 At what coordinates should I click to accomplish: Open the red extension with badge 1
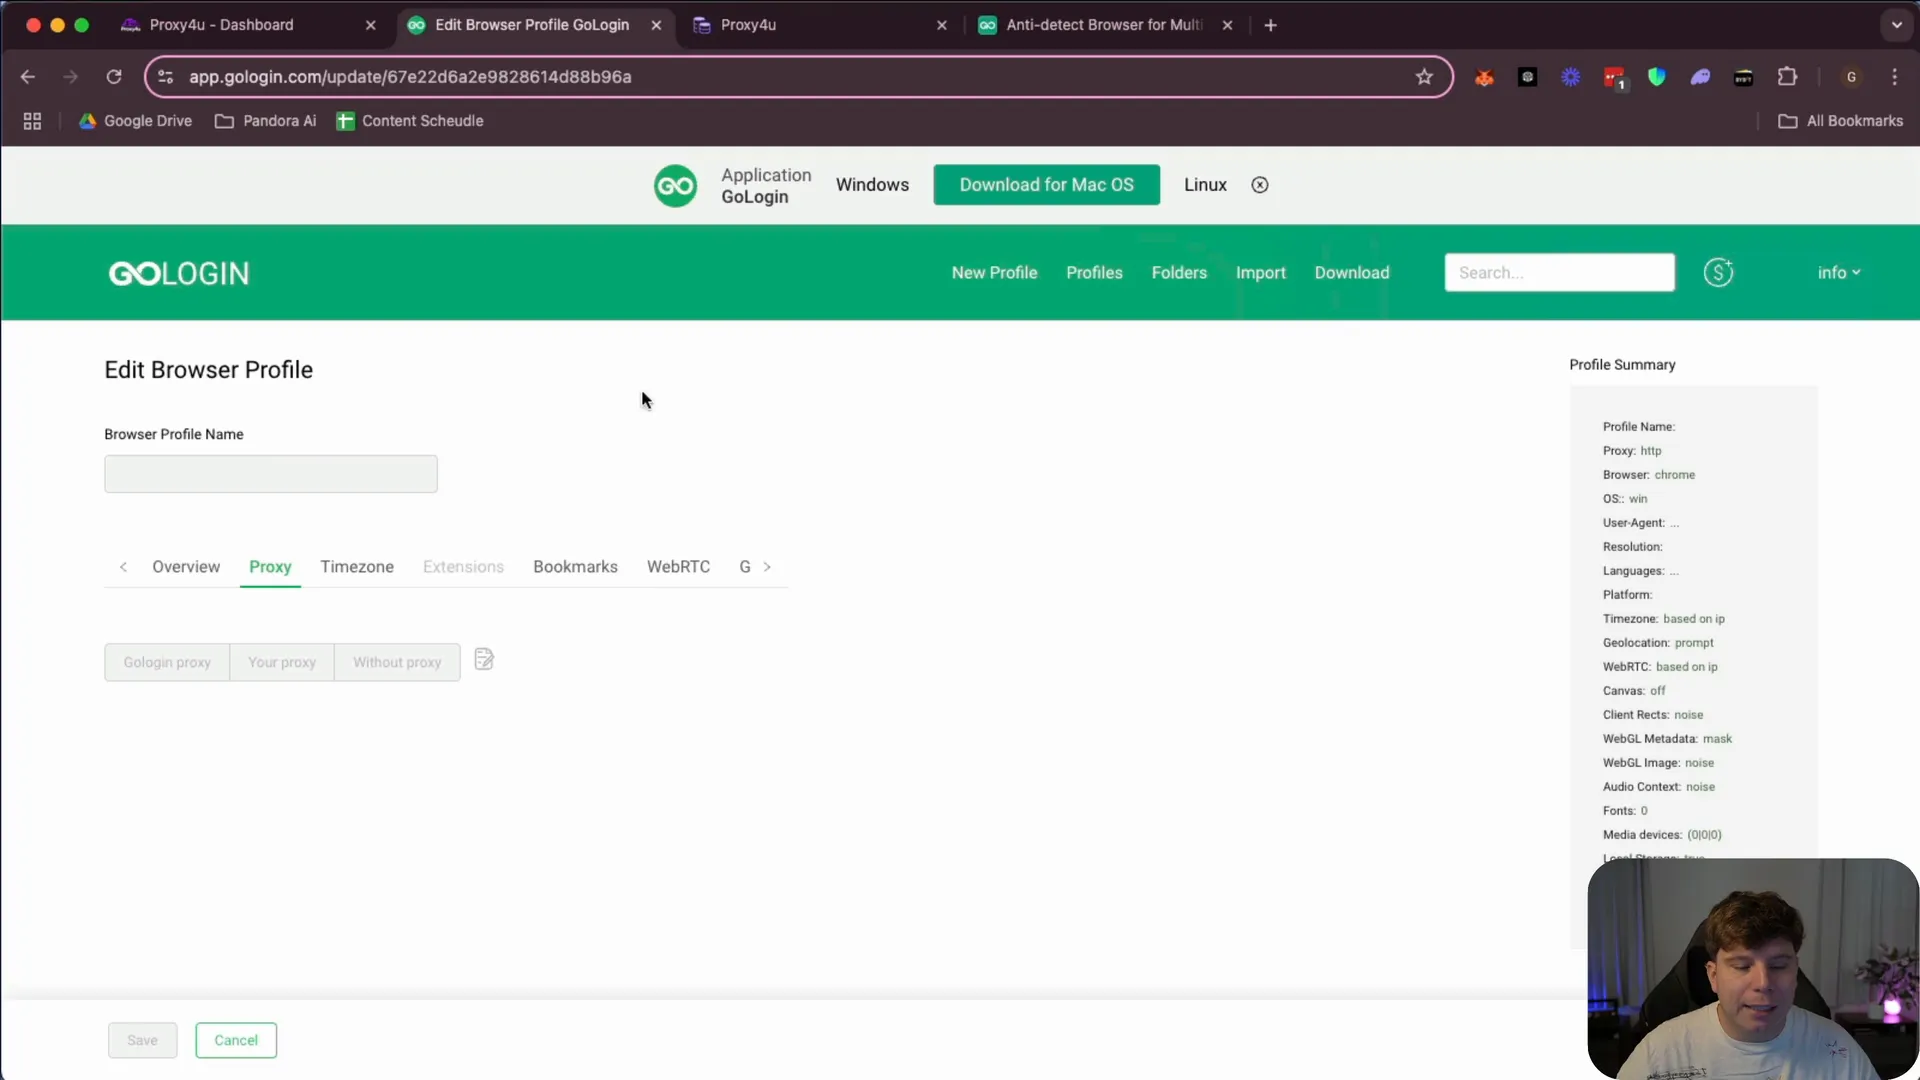click(x=1614, y=78)
